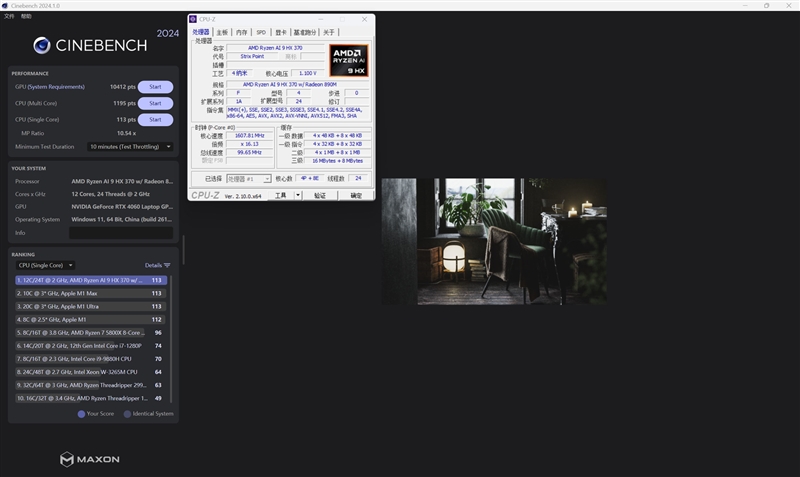Click the 验证 button in CPU-Z
Image resolution: width=800 pixels, height=477 pixels.
[320, 195]
